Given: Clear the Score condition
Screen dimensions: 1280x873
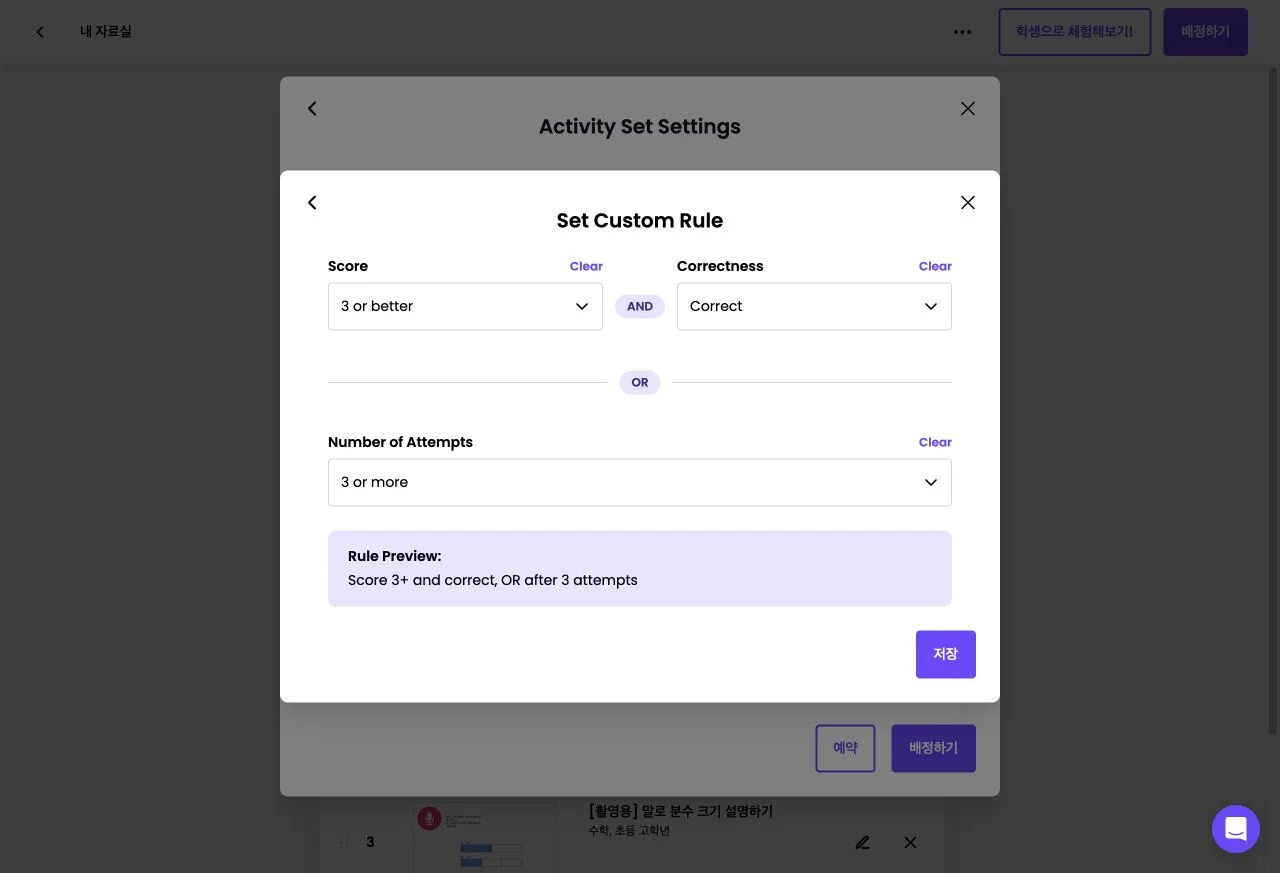Looking at the screenshot, I should (x=586, y=266).
